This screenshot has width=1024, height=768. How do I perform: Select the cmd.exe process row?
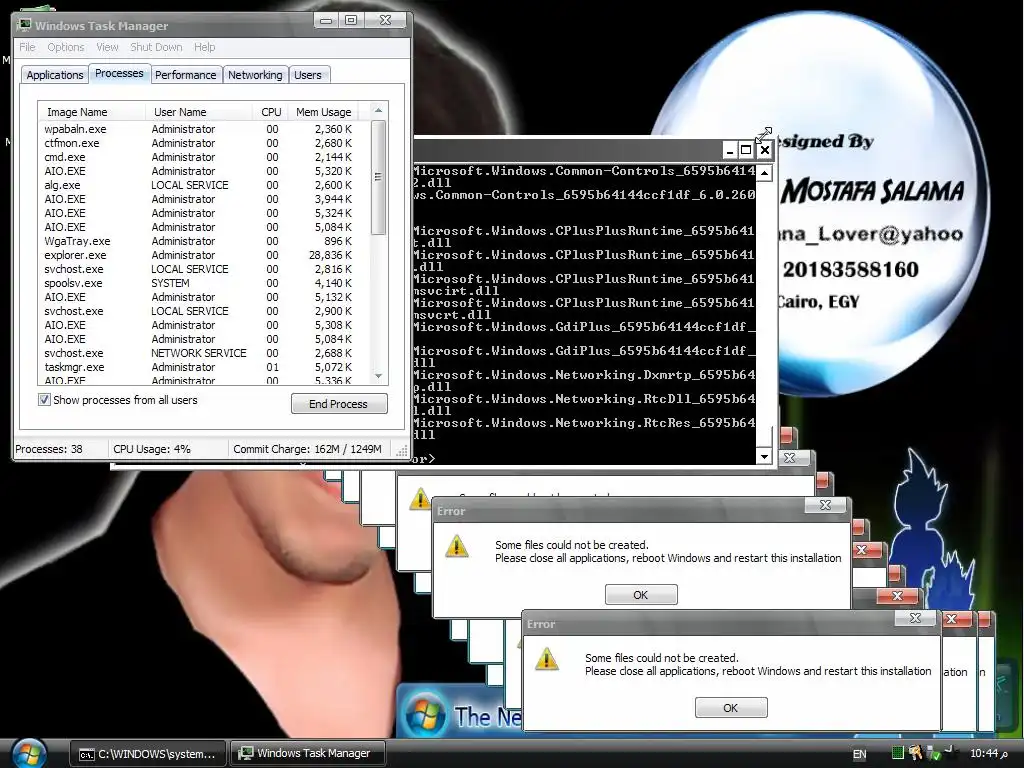pos(204,157)
